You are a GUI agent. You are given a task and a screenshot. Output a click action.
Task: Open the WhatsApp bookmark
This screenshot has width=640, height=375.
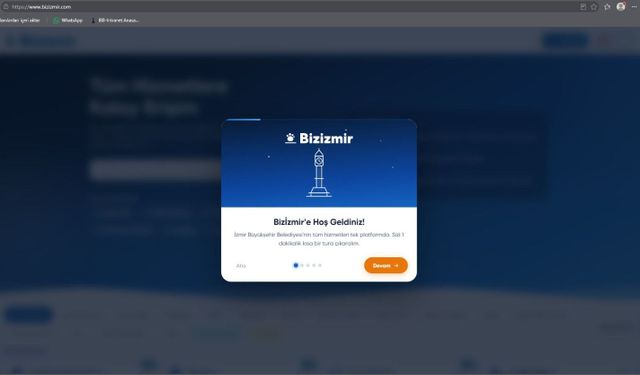pos(68,20)
